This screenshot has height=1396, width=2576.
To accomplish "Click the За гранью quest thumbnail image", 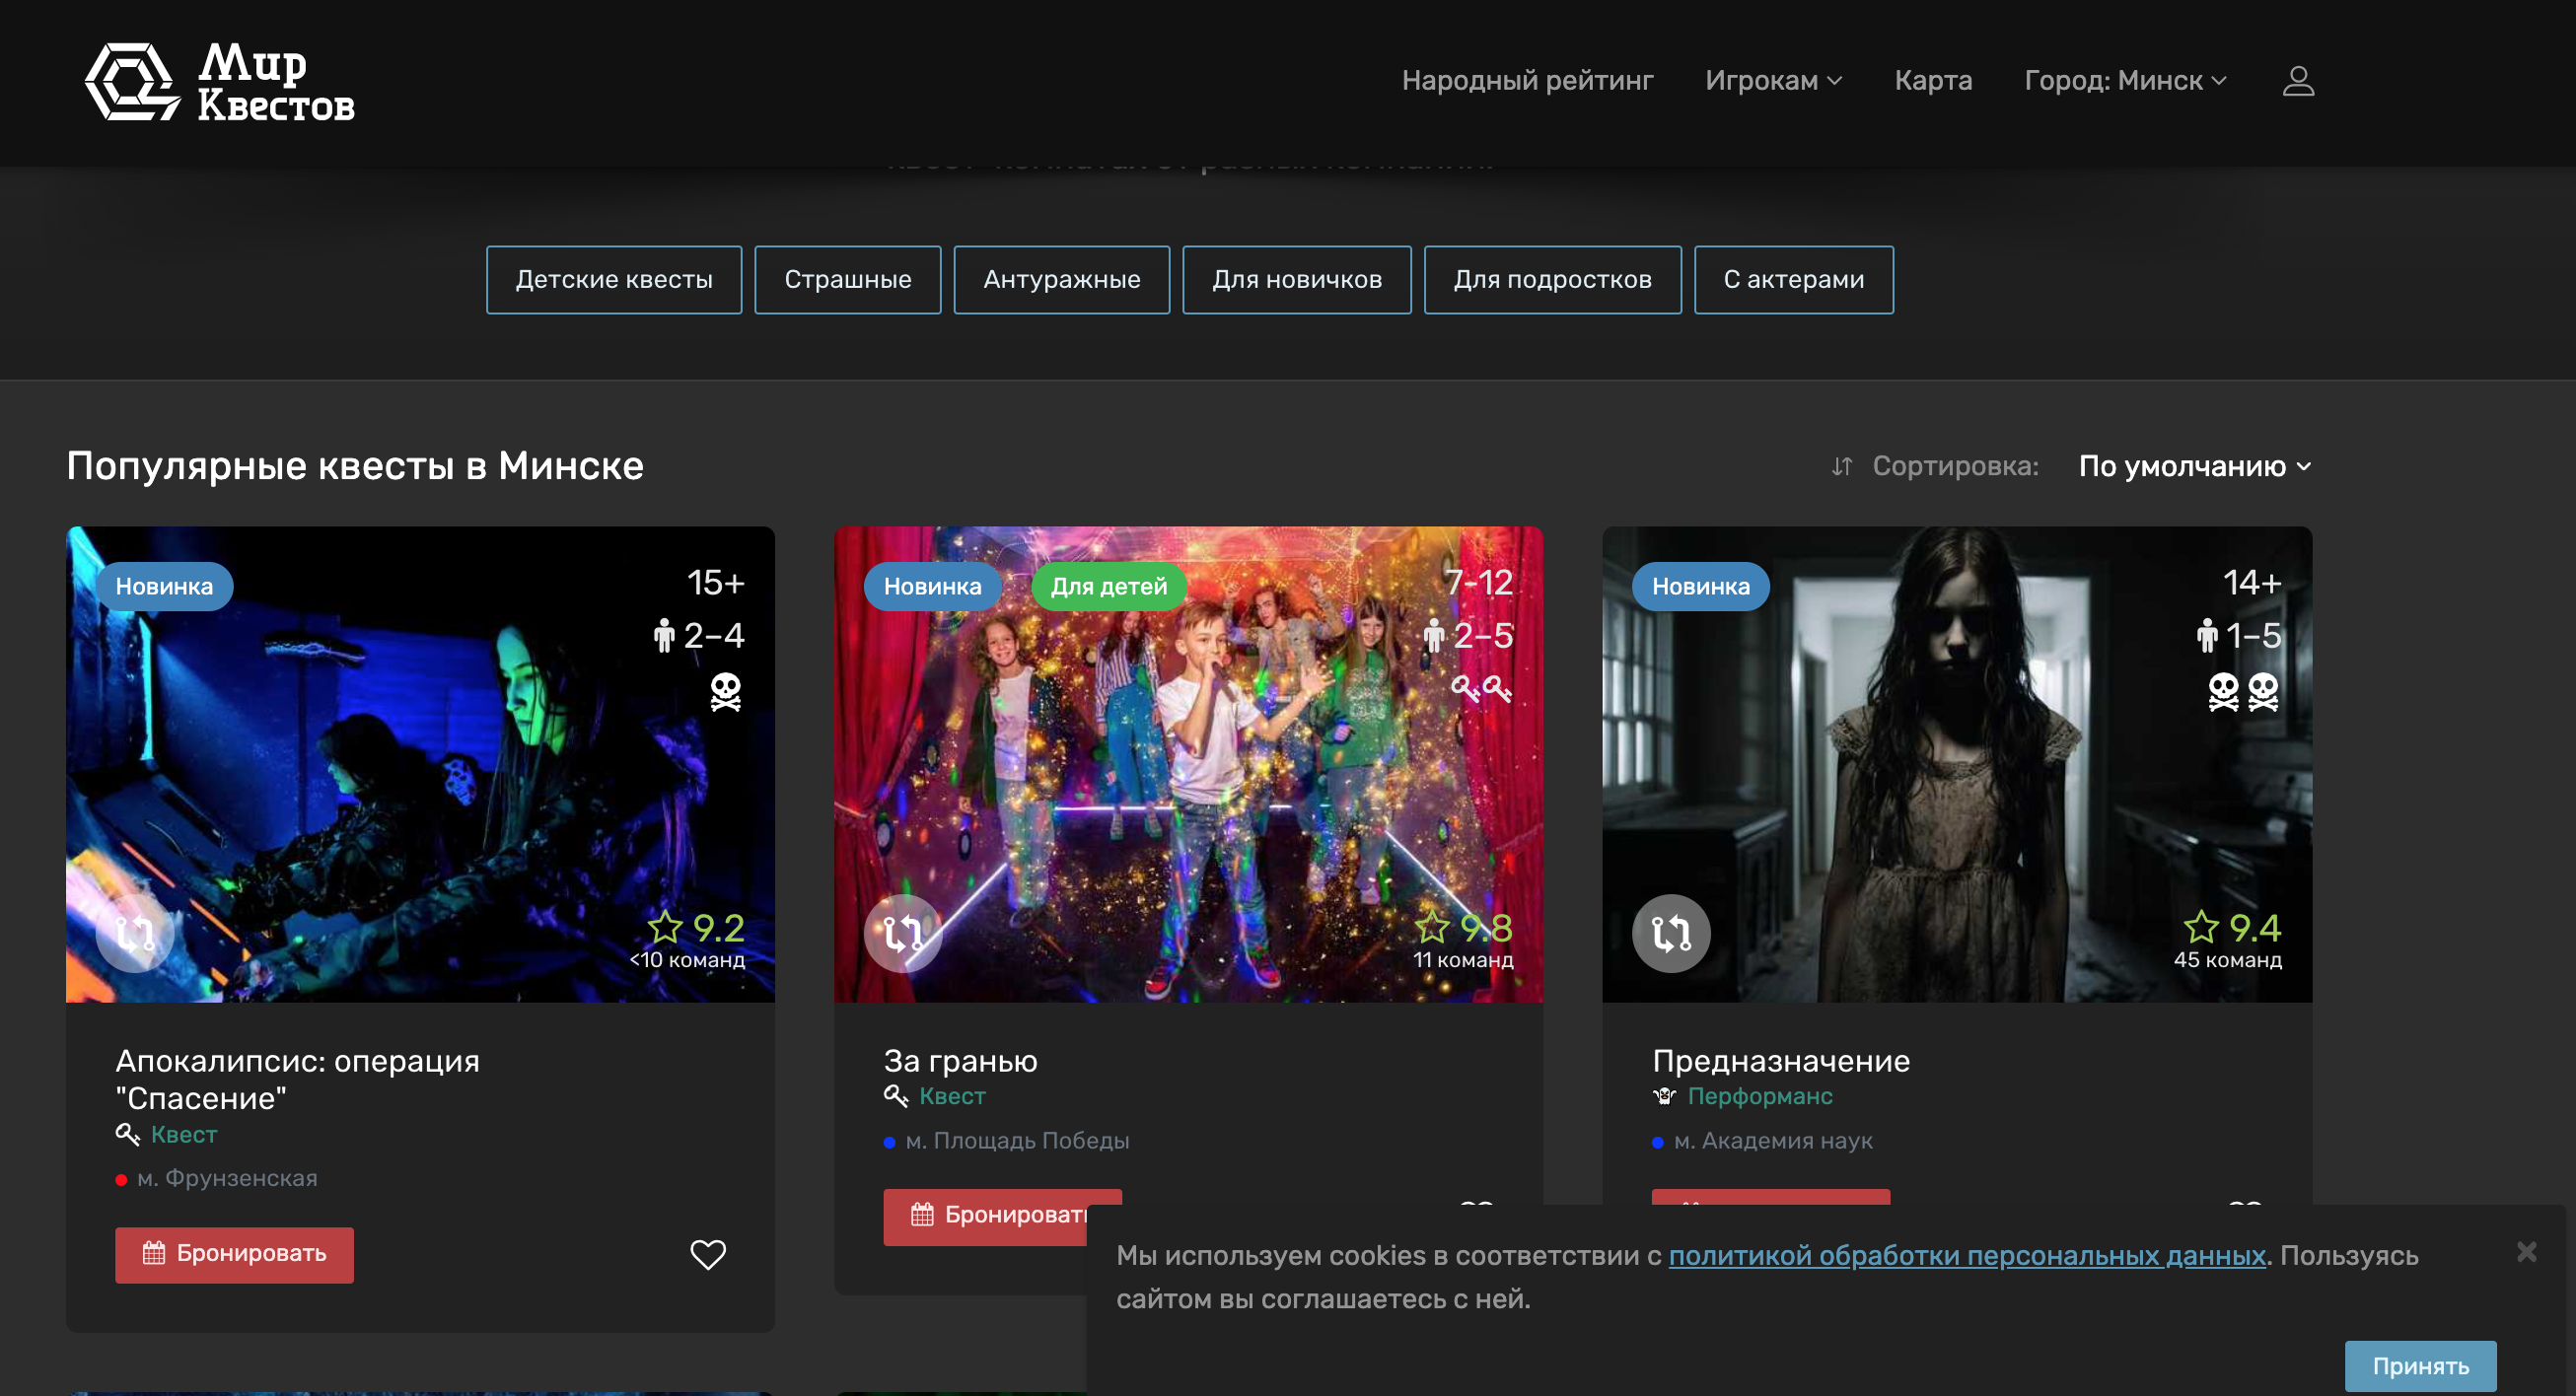I will pos(1188,764).
